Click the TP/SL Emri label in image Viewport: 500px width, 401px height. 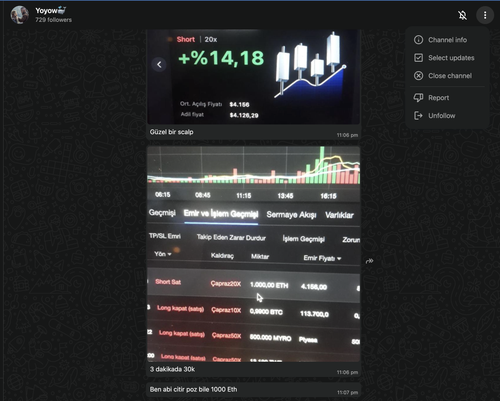[165, 236]
